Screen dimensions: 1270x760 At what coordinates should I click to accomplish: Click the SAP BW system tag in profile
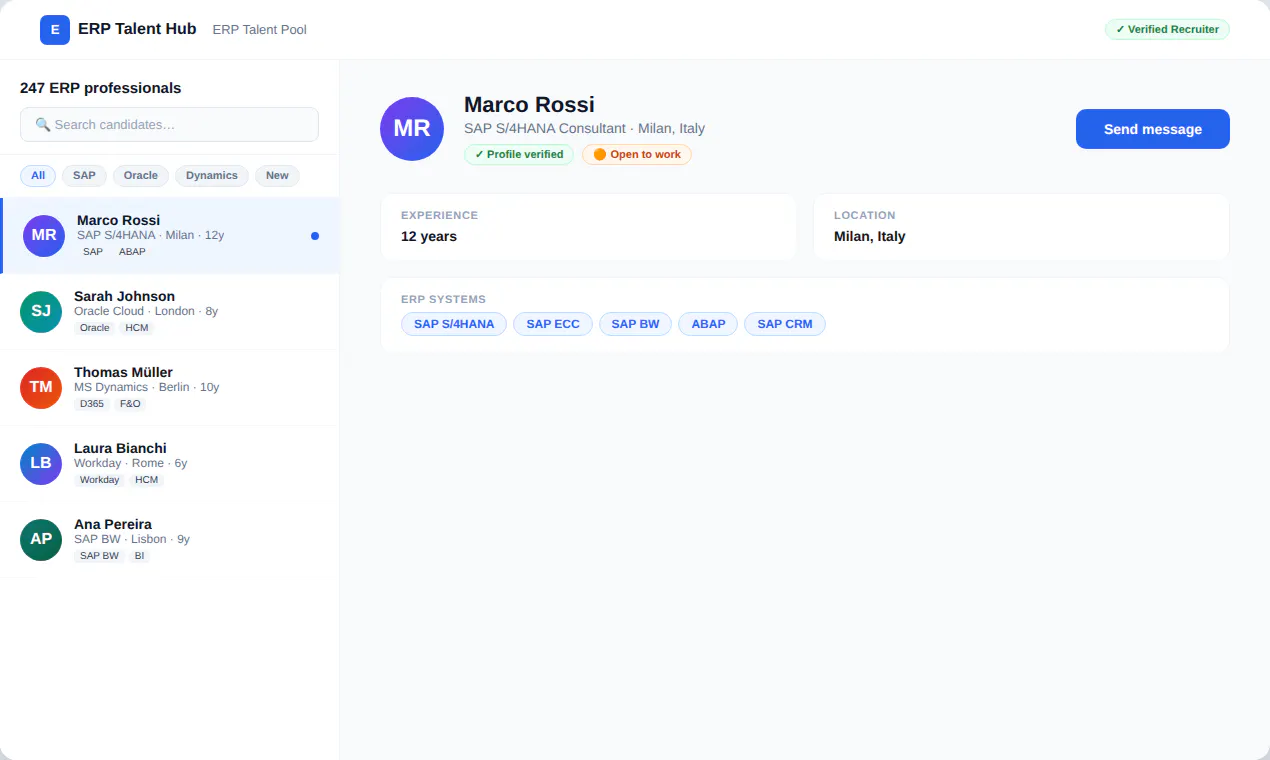(635, 324)
